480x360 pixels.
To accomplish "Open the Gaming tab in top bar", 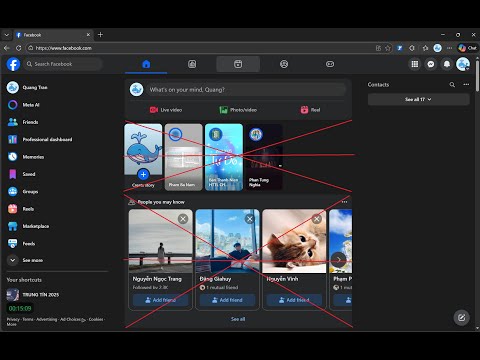I will 330,64.
